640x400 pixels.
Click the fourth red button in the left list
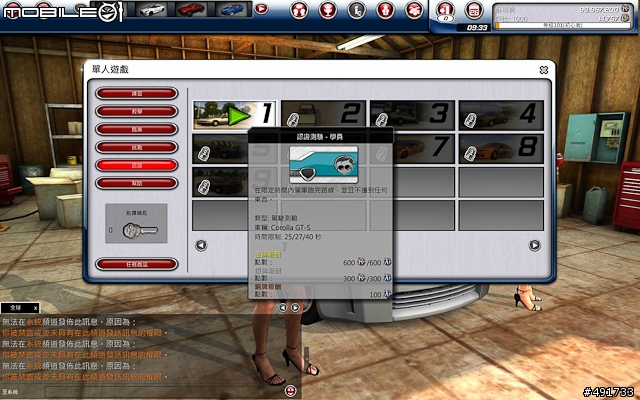137,147
